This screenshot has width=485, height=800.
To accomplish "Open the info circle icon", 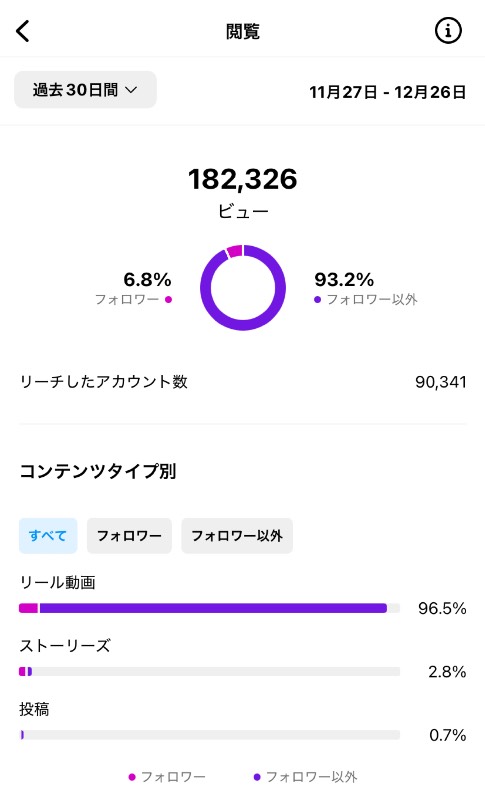I will (x=448, y=31).
